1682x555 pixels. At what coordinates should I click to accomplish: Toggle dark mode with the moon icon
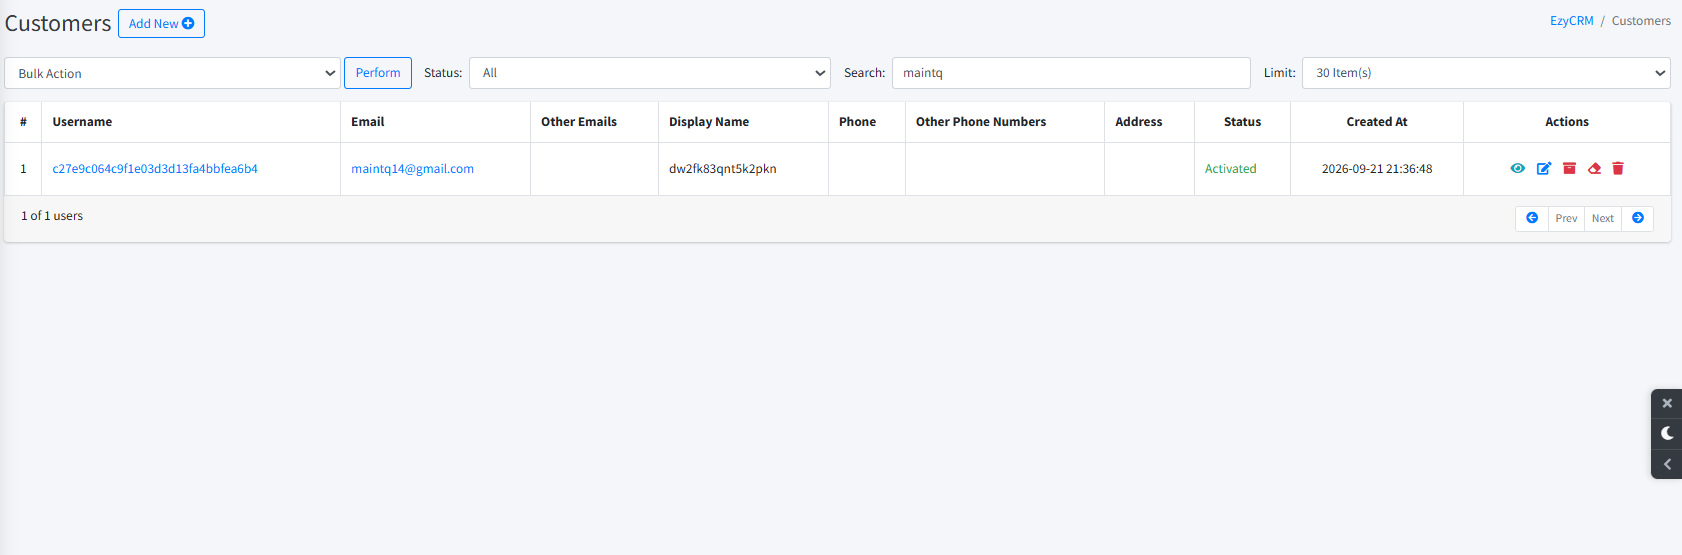(1667, 433)
